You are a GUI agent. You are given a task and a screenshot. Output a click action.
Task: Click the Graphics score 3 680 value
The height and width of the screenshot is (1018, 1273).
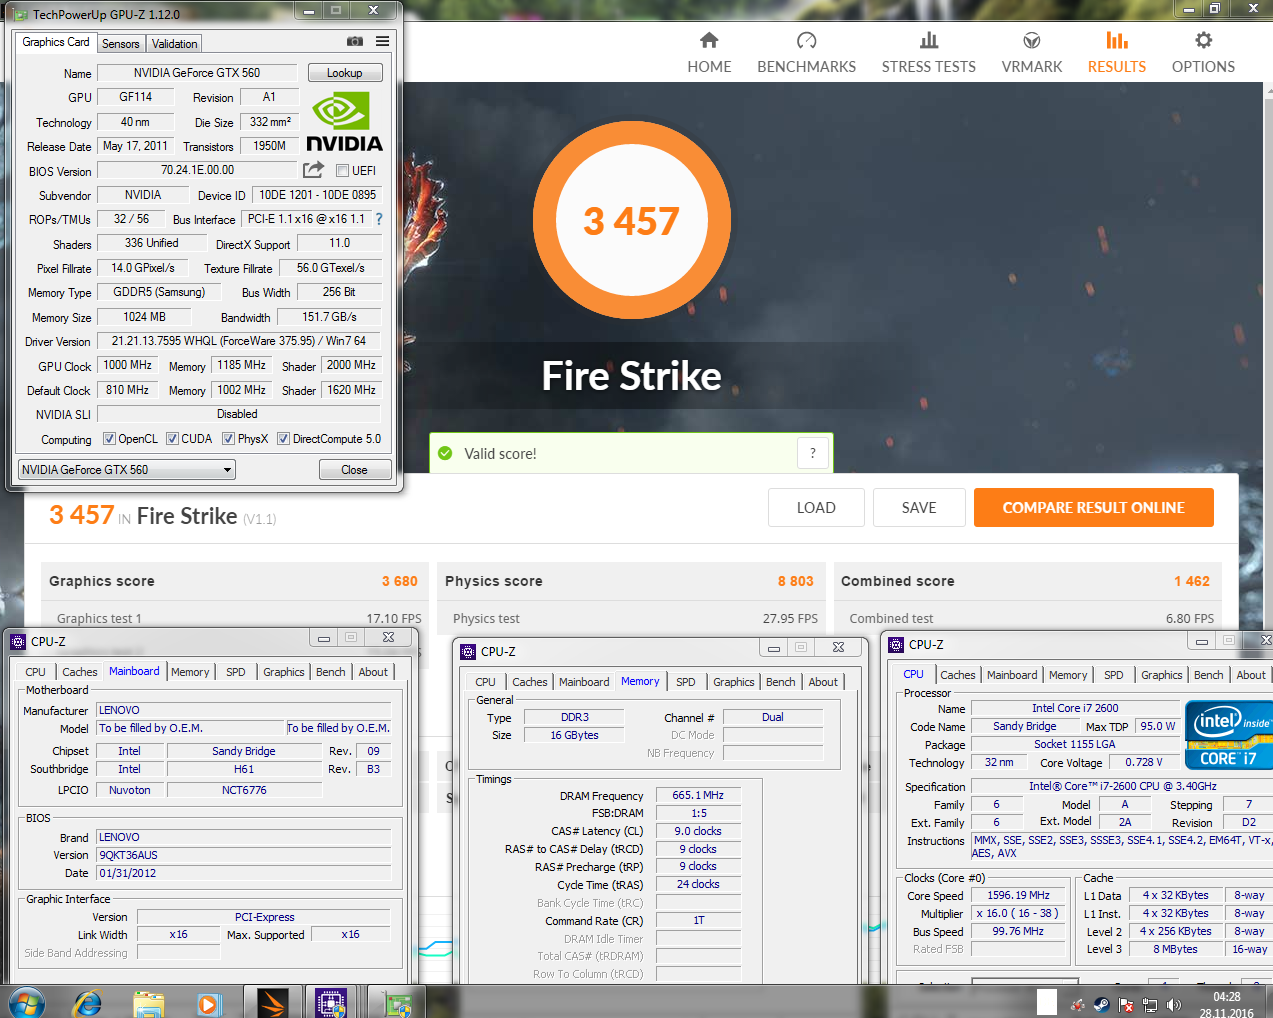coord(400,581)
